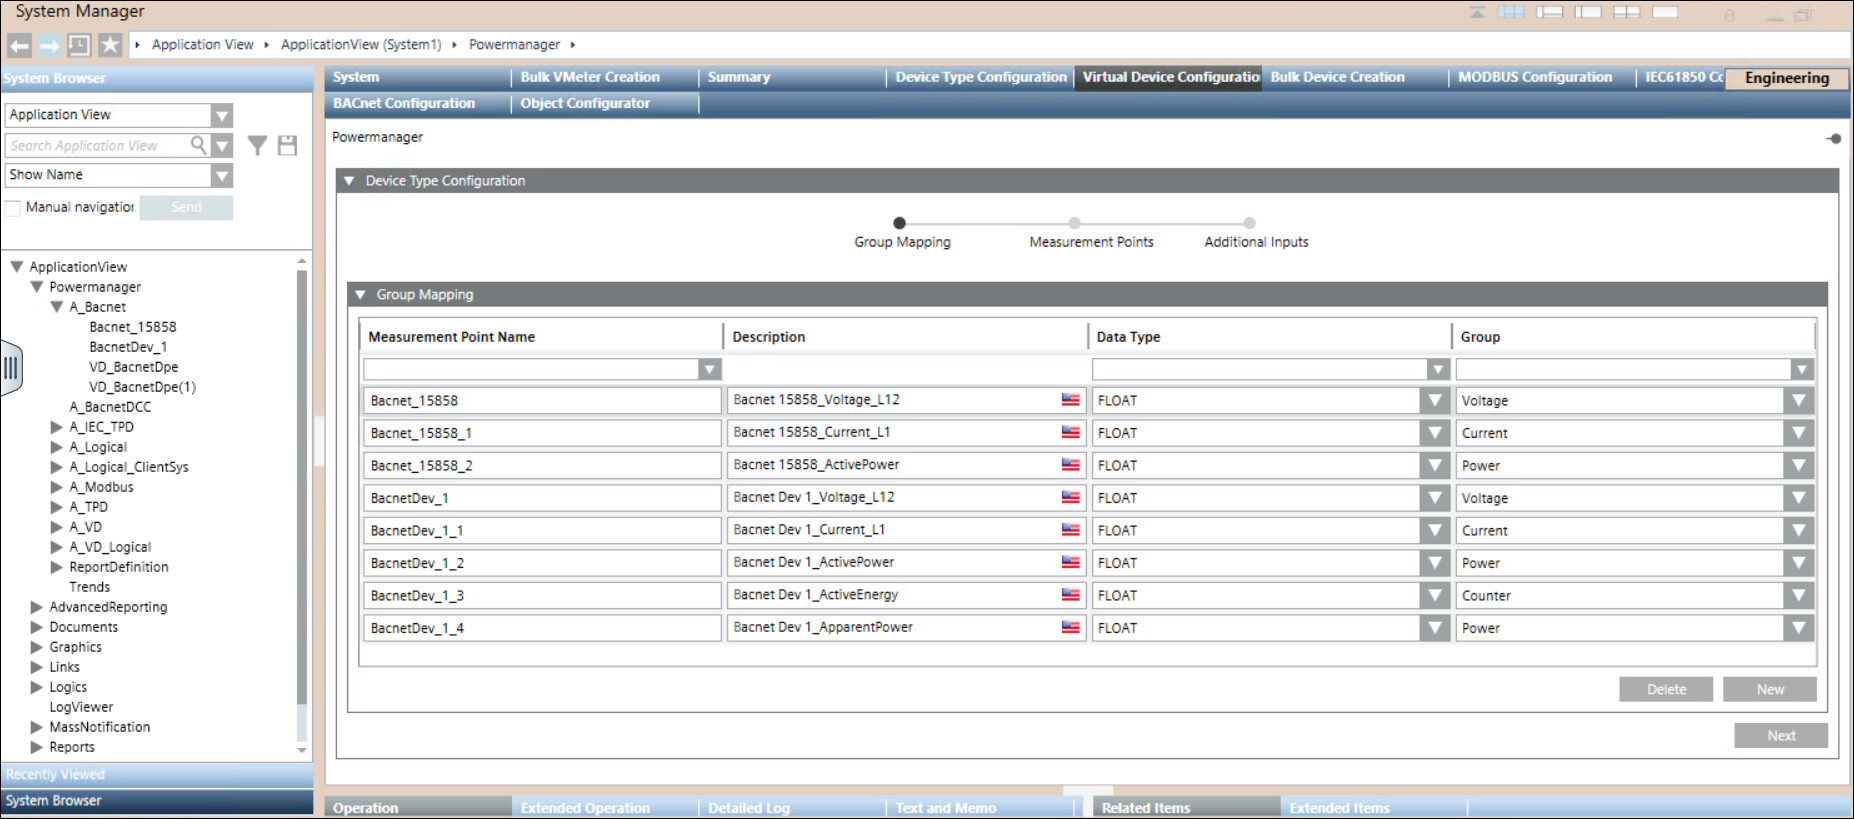The image size is (1854, 819).
Task: Collapse the Group Mapping section
Action: [x=361, y=295]
